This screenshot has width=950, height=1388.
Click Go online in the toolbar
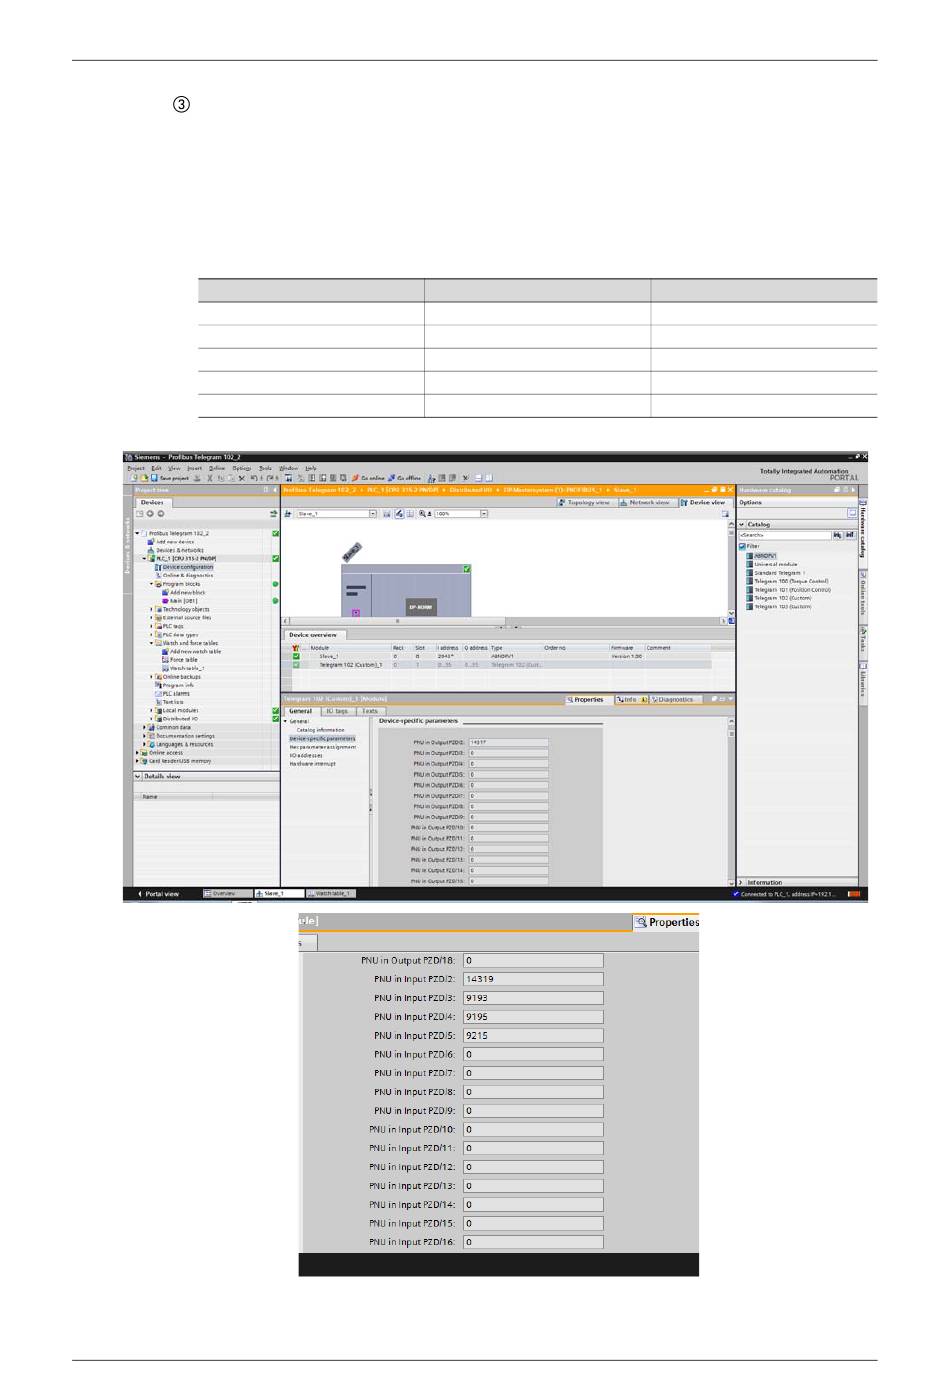tap(368, 478)
